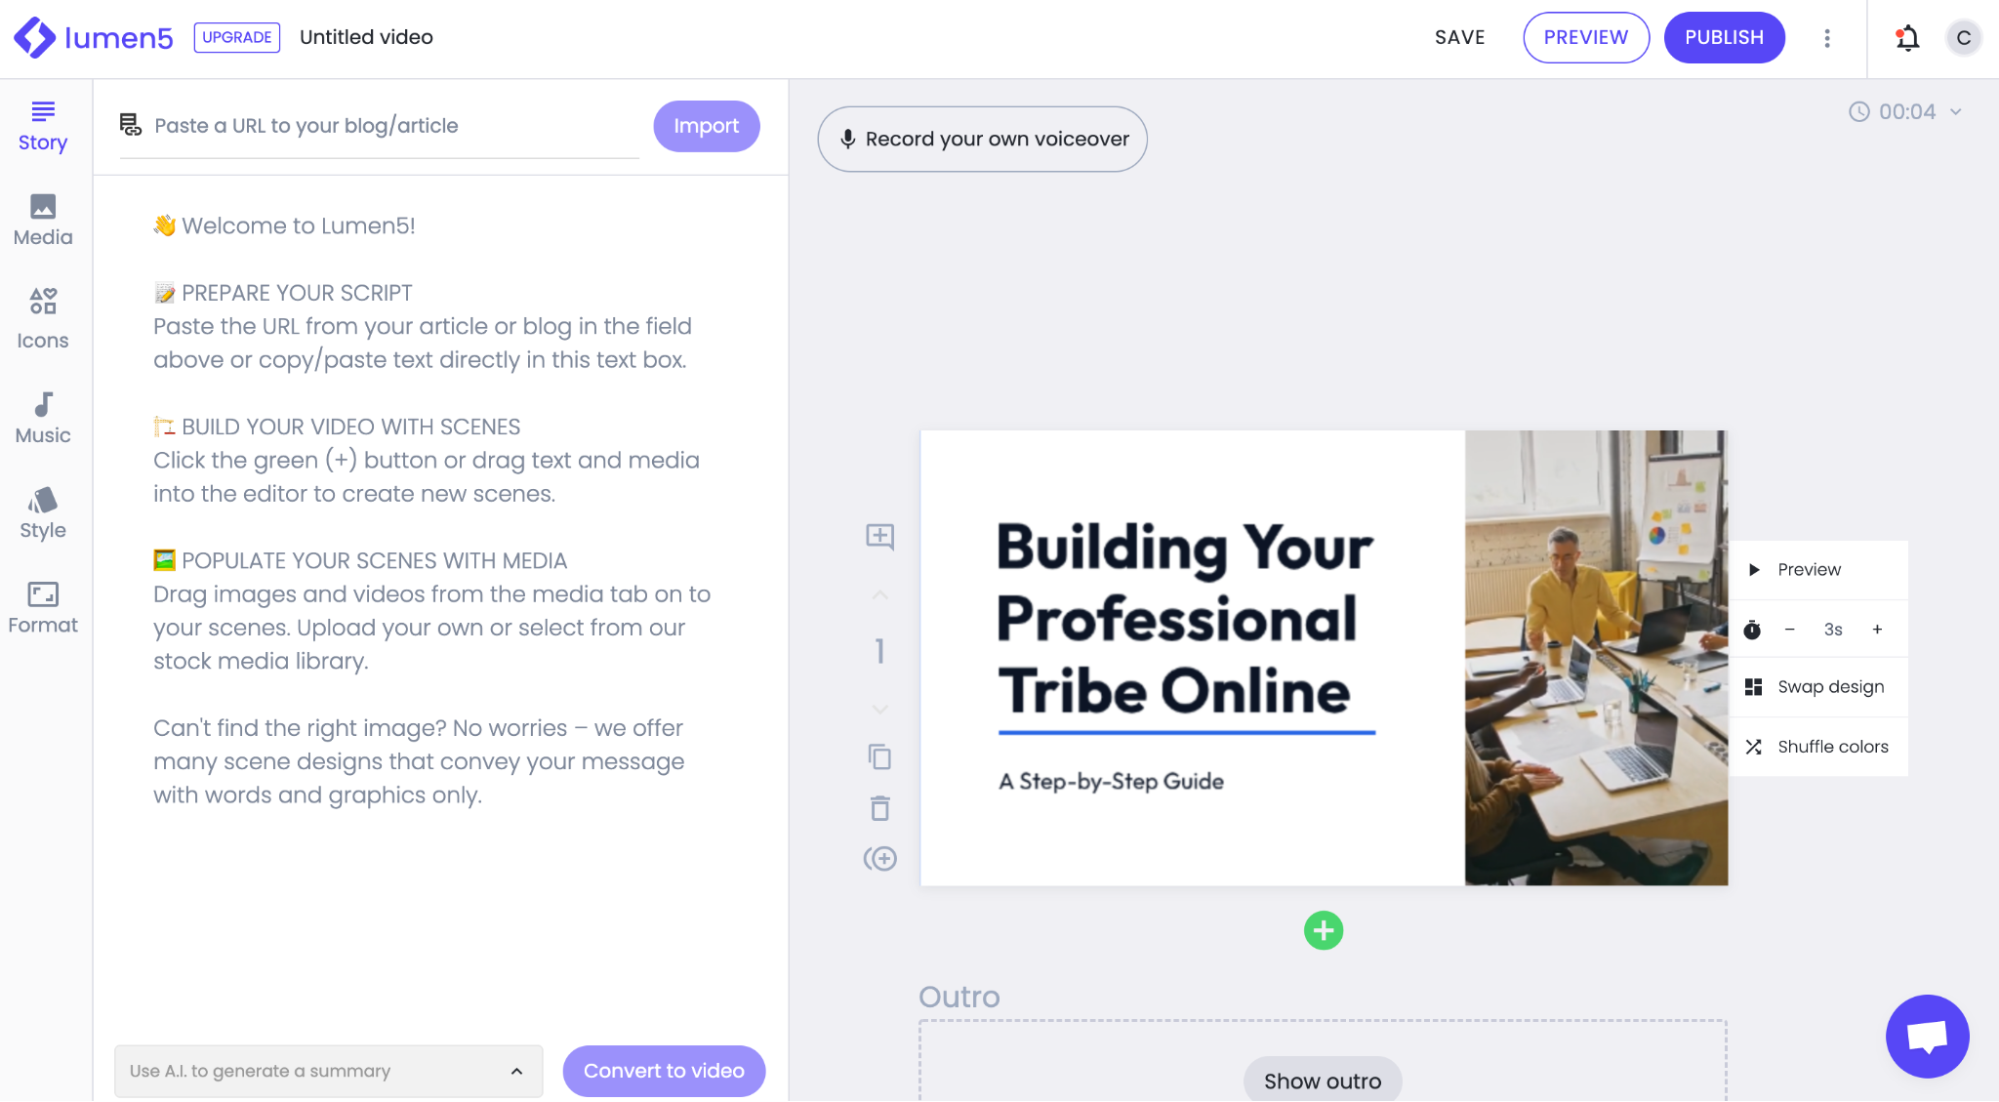Toggle the Outro section visibility

click(1323, 1082)
